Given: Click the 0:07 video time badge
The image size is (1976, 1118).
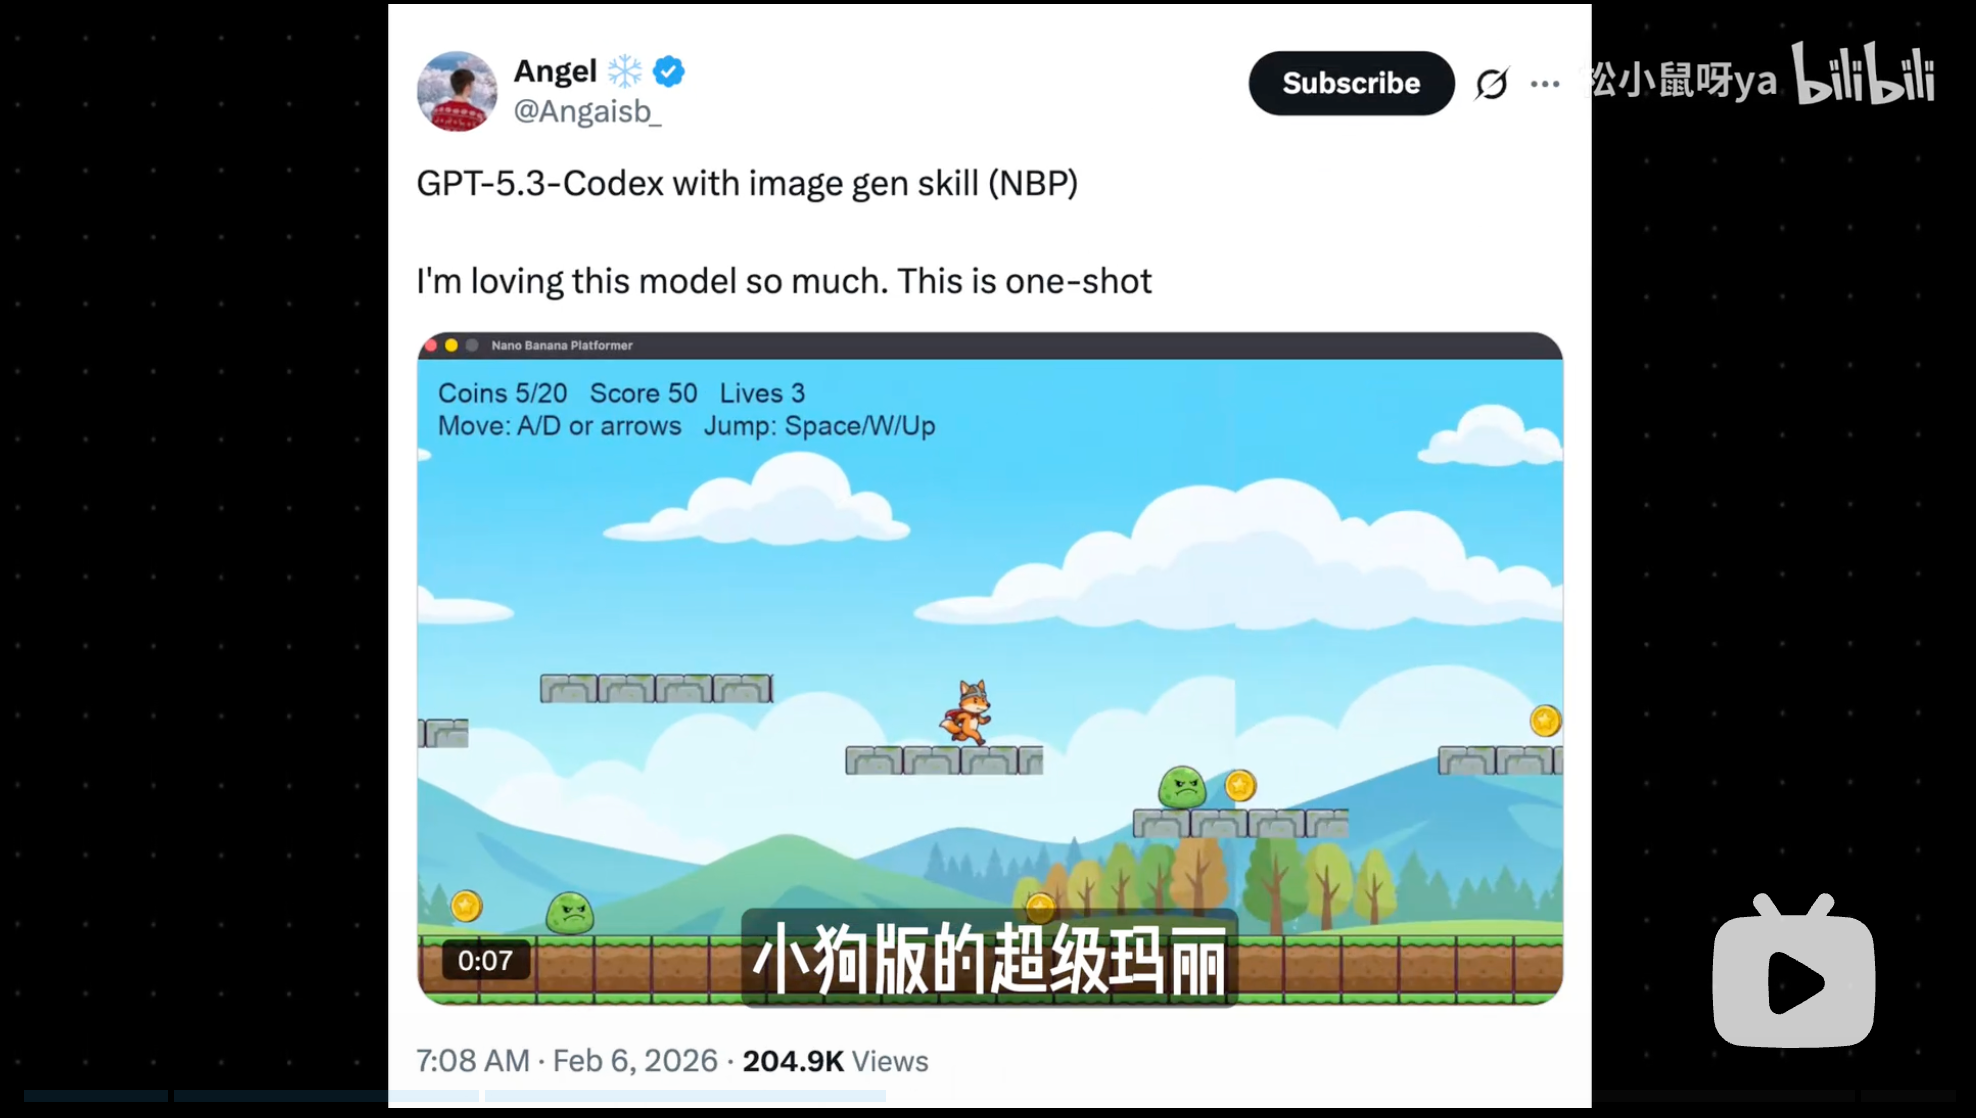Looking at the screenshot, I should coord(485,961).
